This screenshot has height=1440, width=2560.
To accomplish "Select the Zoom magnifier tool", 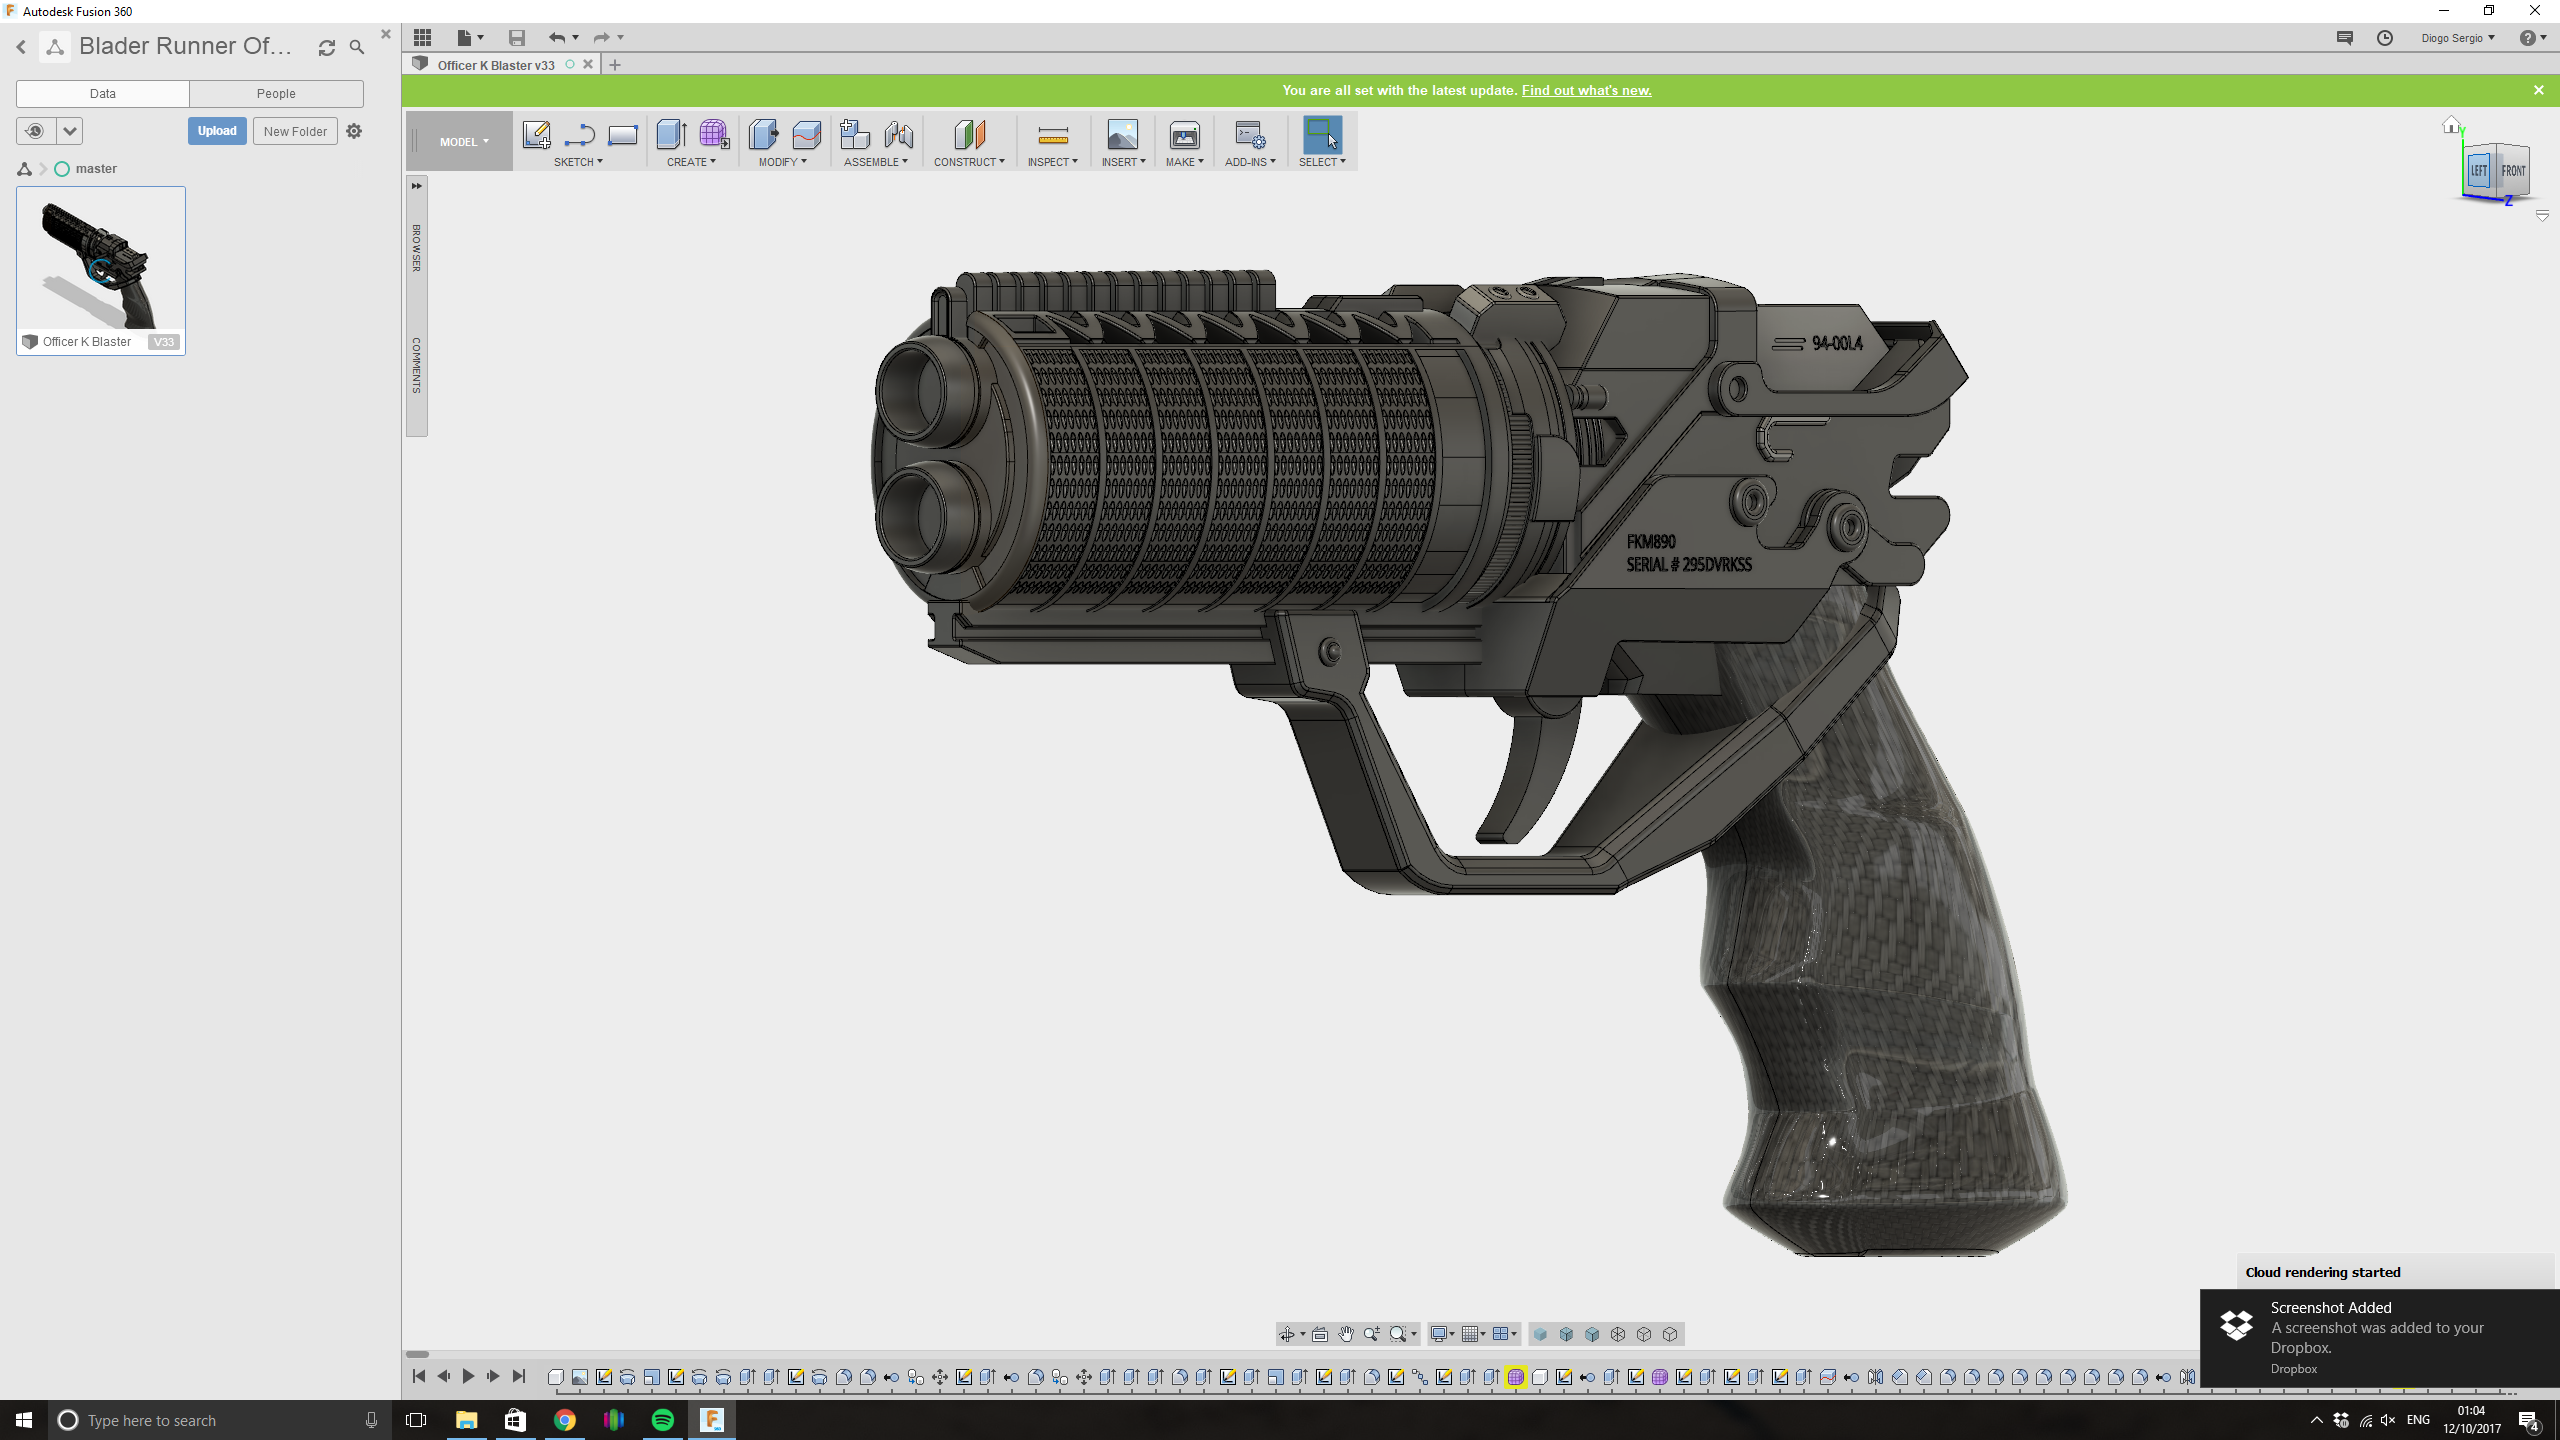I will 1372,1334.
